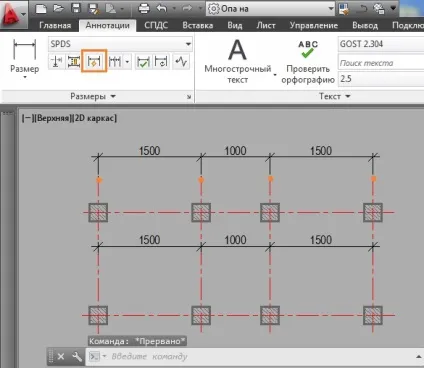Click Проверить орфографию spell check button
The width and height of the screenshot is (424, 368).
[x=308, y=62]
